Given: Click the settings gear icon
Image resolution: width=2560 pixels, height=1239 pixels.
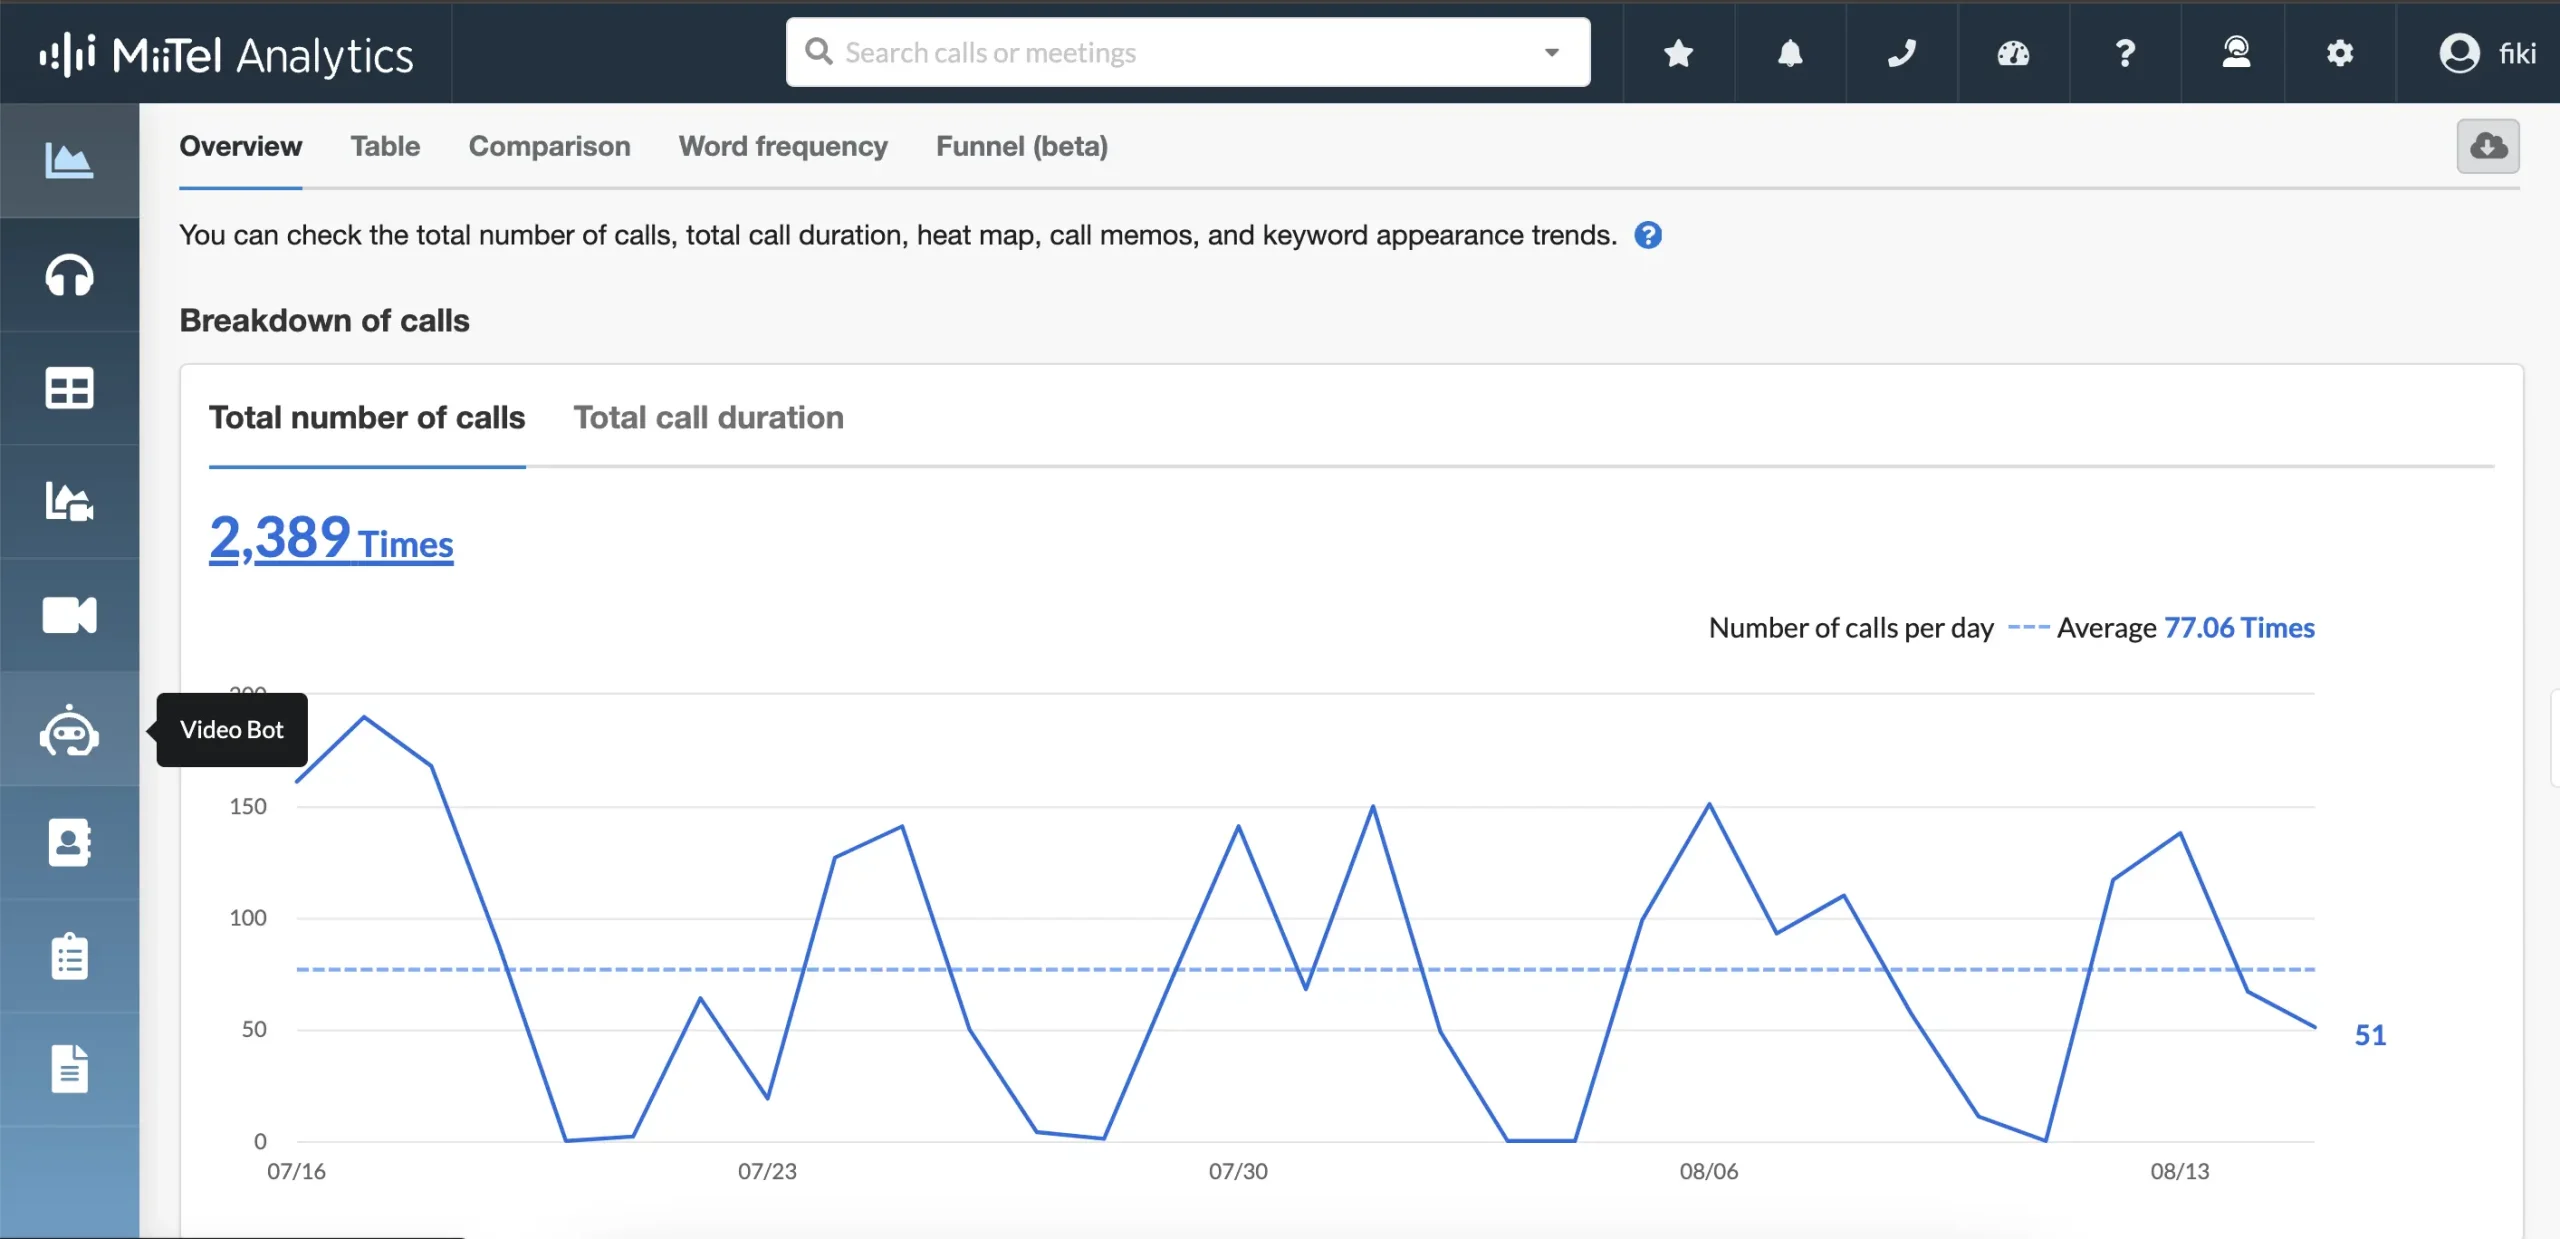Looking at the screenshot, I should point(2338,52).
